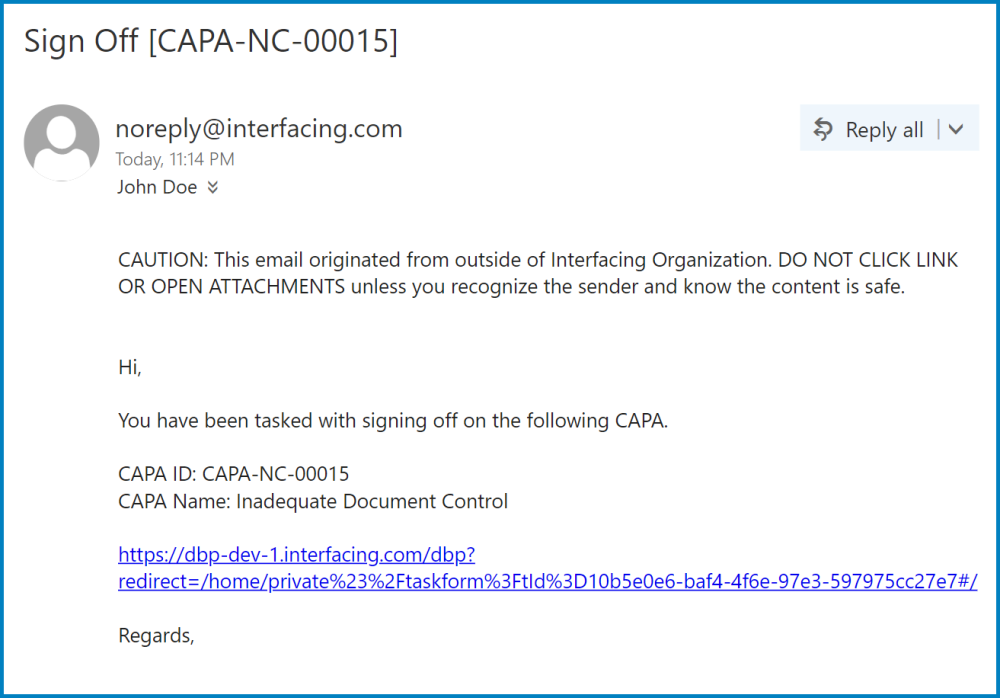This screenshot has height=698, width=1000.
Task: Click the sender's profile avatar
Action: coord(61,143)
